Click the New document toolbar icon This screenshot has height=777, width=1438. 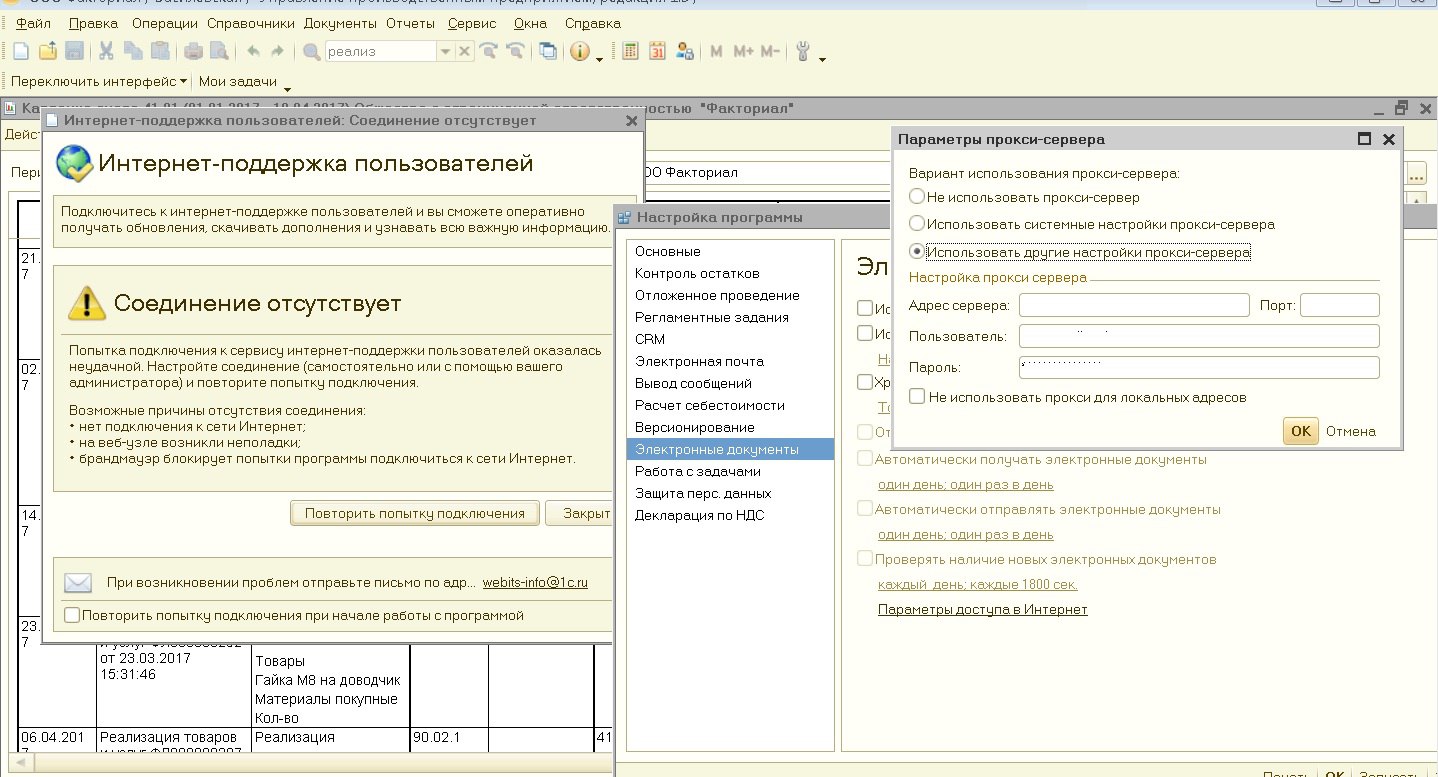tap(22, 52)
